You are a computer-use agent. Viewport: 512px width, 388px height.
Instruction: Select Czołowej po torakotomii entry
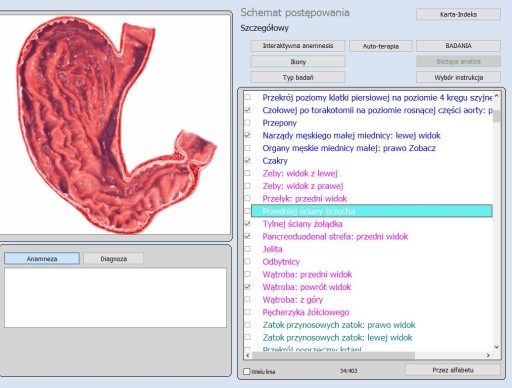[377, 110]
